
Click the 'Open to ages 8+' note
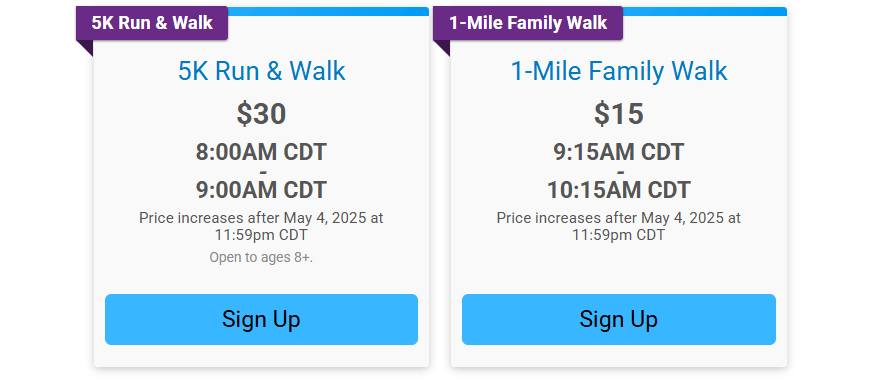click(261, 257)
